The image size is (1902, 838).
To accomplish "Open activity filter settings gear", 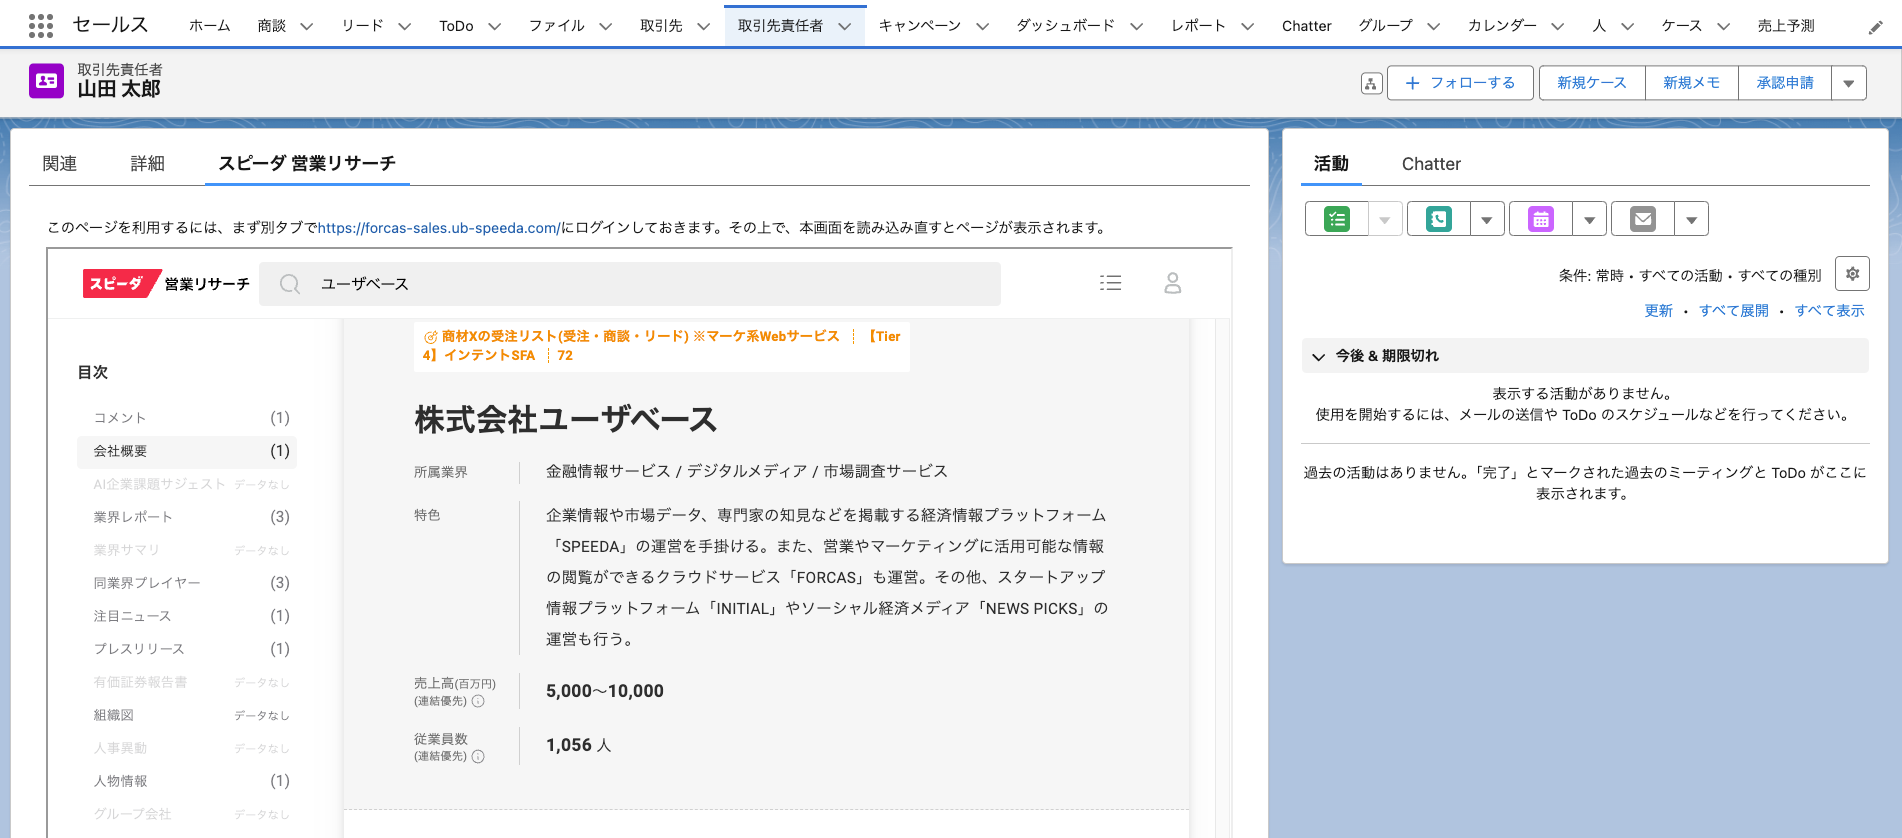I will point(1852,274).
